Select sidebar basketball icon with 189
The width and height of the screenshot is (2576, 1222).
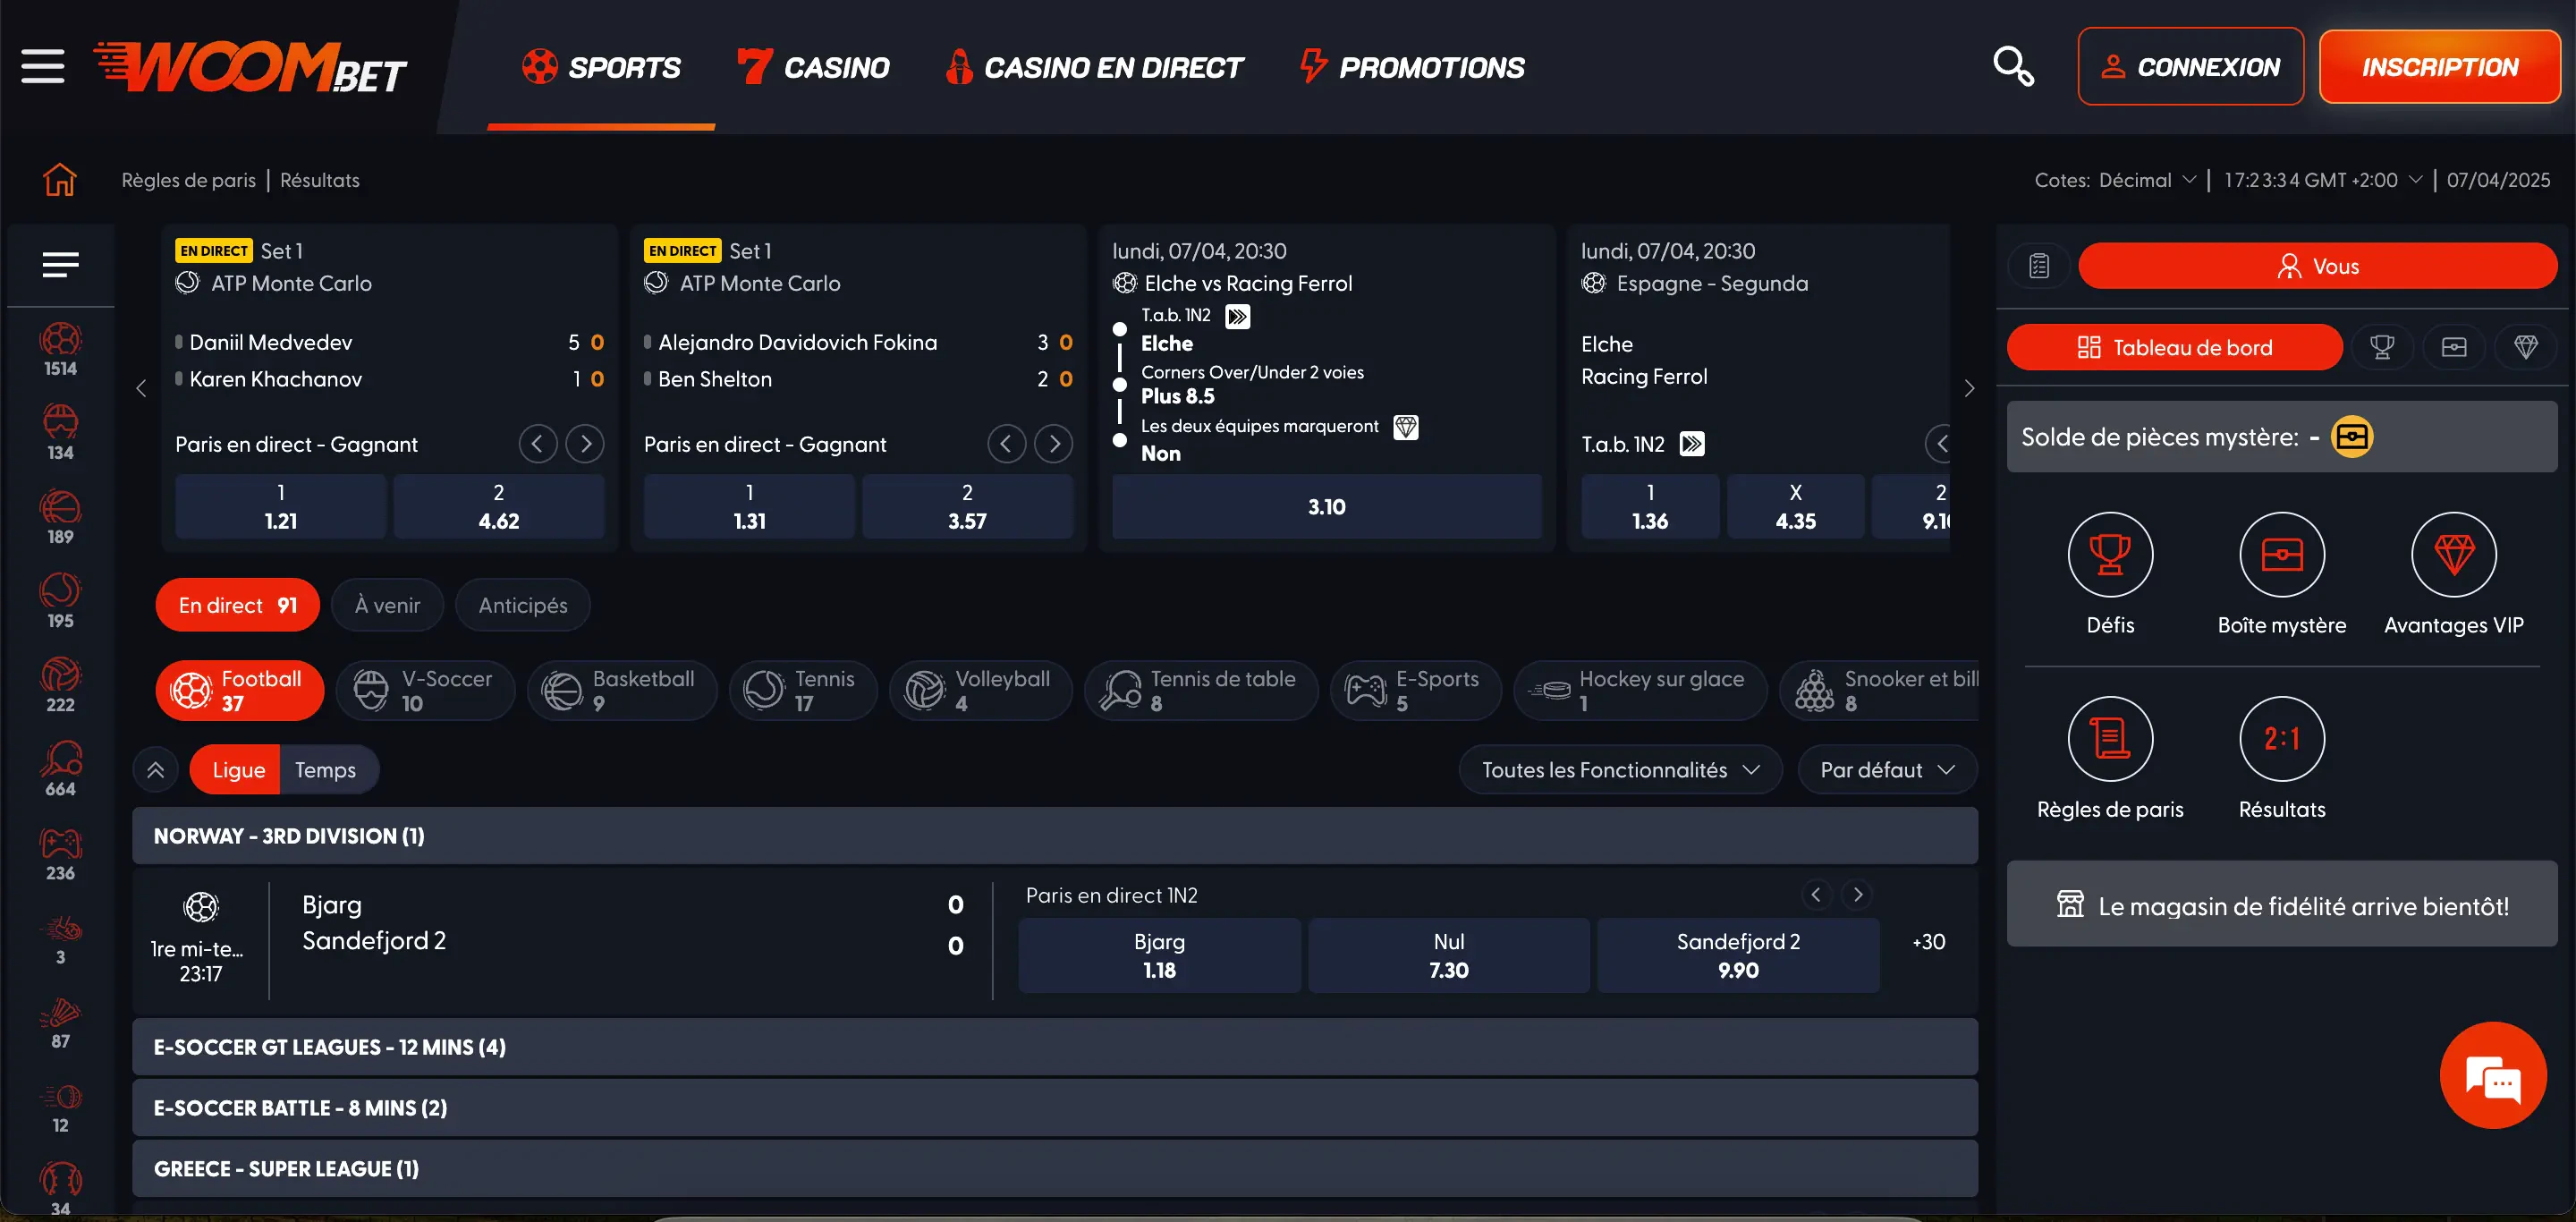click(60, 517)
